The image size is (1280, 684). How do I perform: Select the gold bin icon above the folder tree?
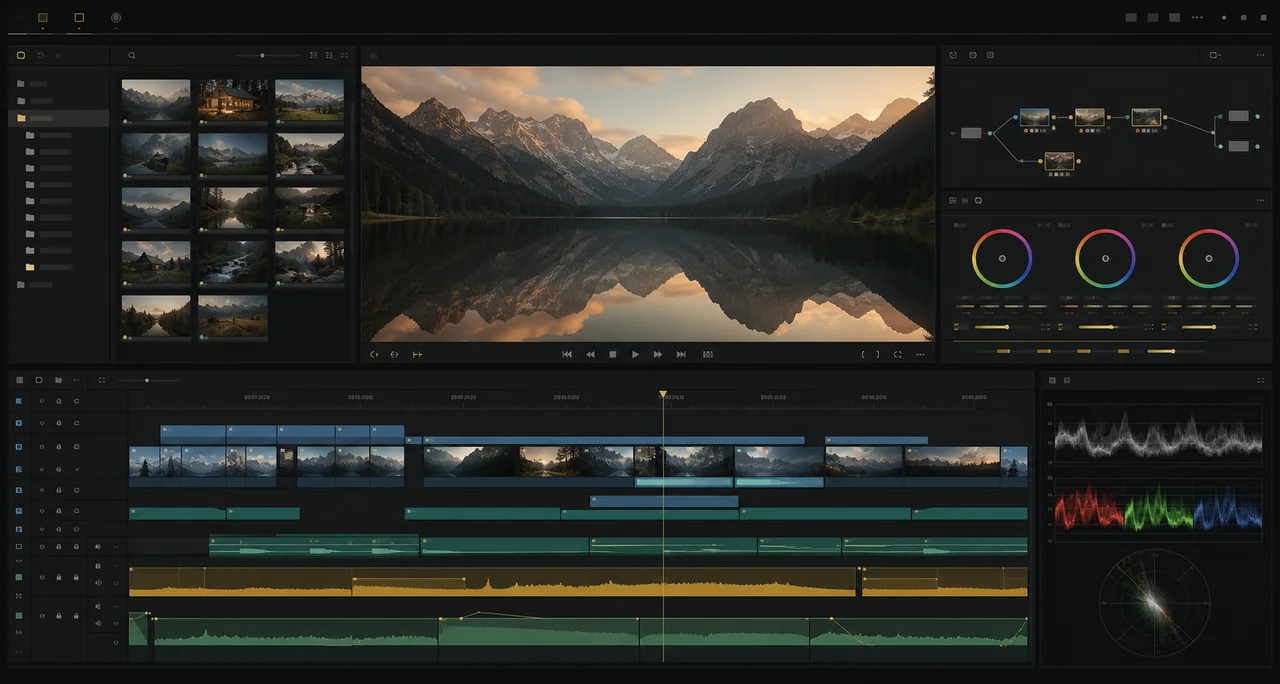(x=21, y=56)
